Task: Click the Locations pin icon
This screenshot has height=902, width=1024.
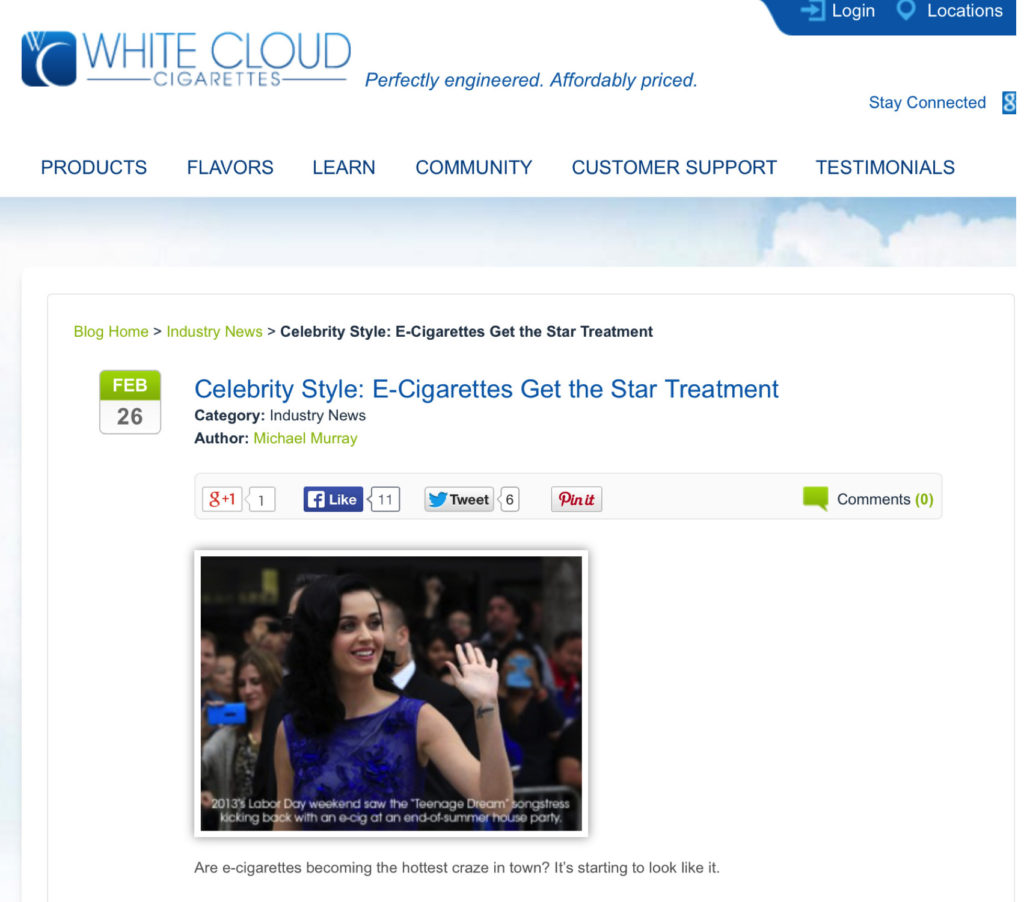Action: click(x=906, y=10)
